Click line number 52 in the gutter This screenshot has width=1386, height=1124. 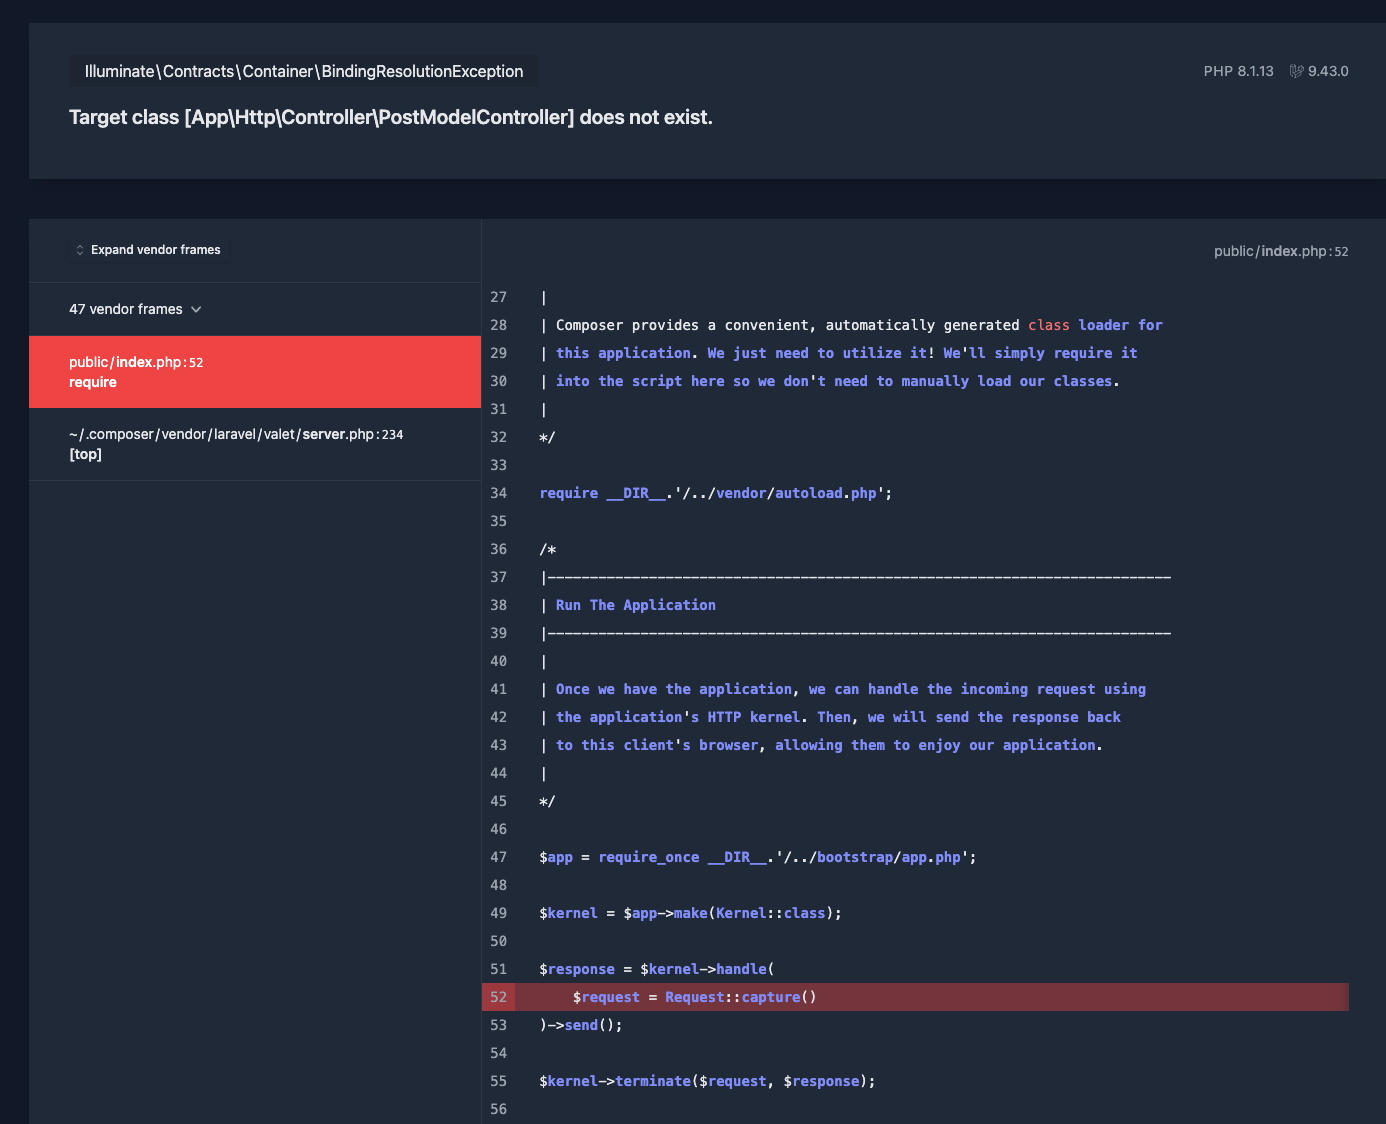coord(498,997)
